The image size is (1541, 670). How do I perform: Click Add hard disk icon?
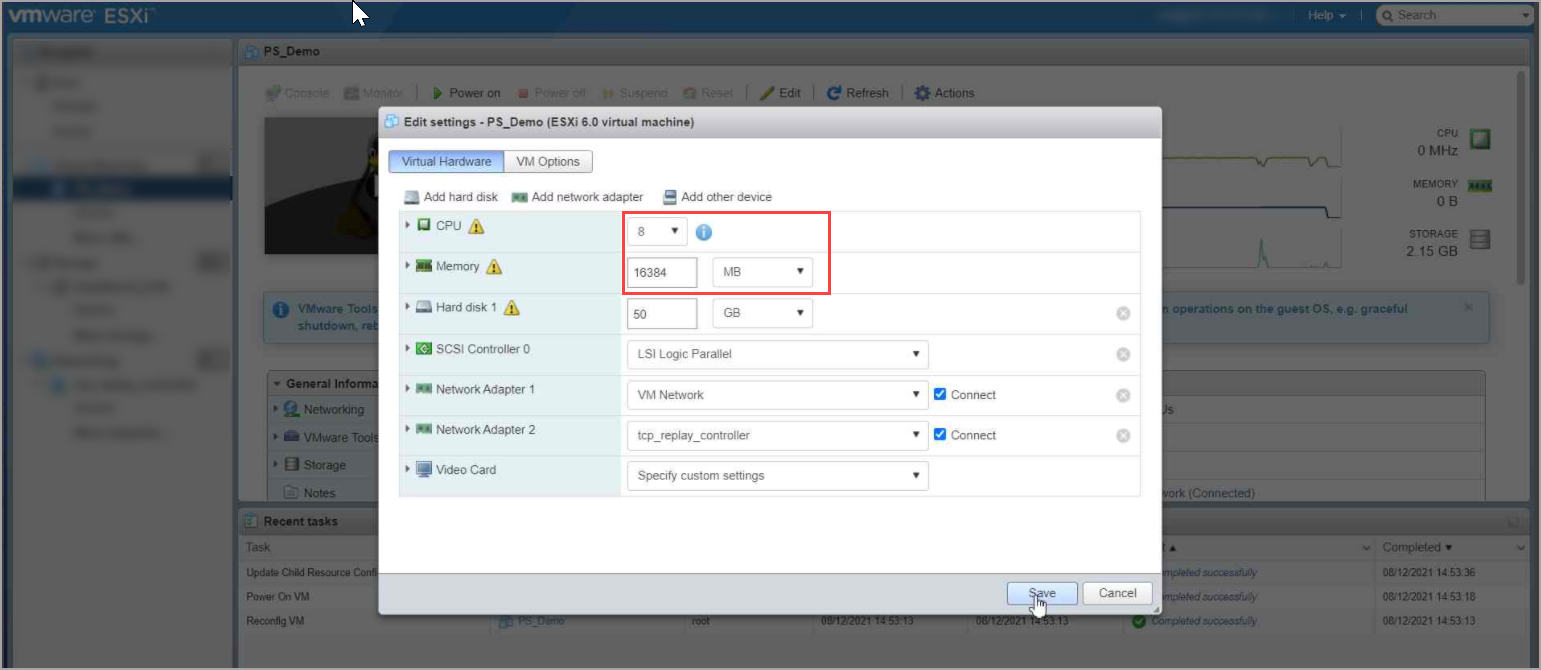[x=411, y=197]
